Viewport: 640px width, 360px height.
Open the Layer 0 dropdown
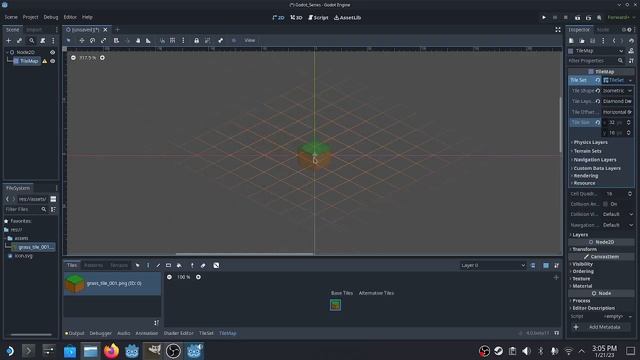pos(493,266)
